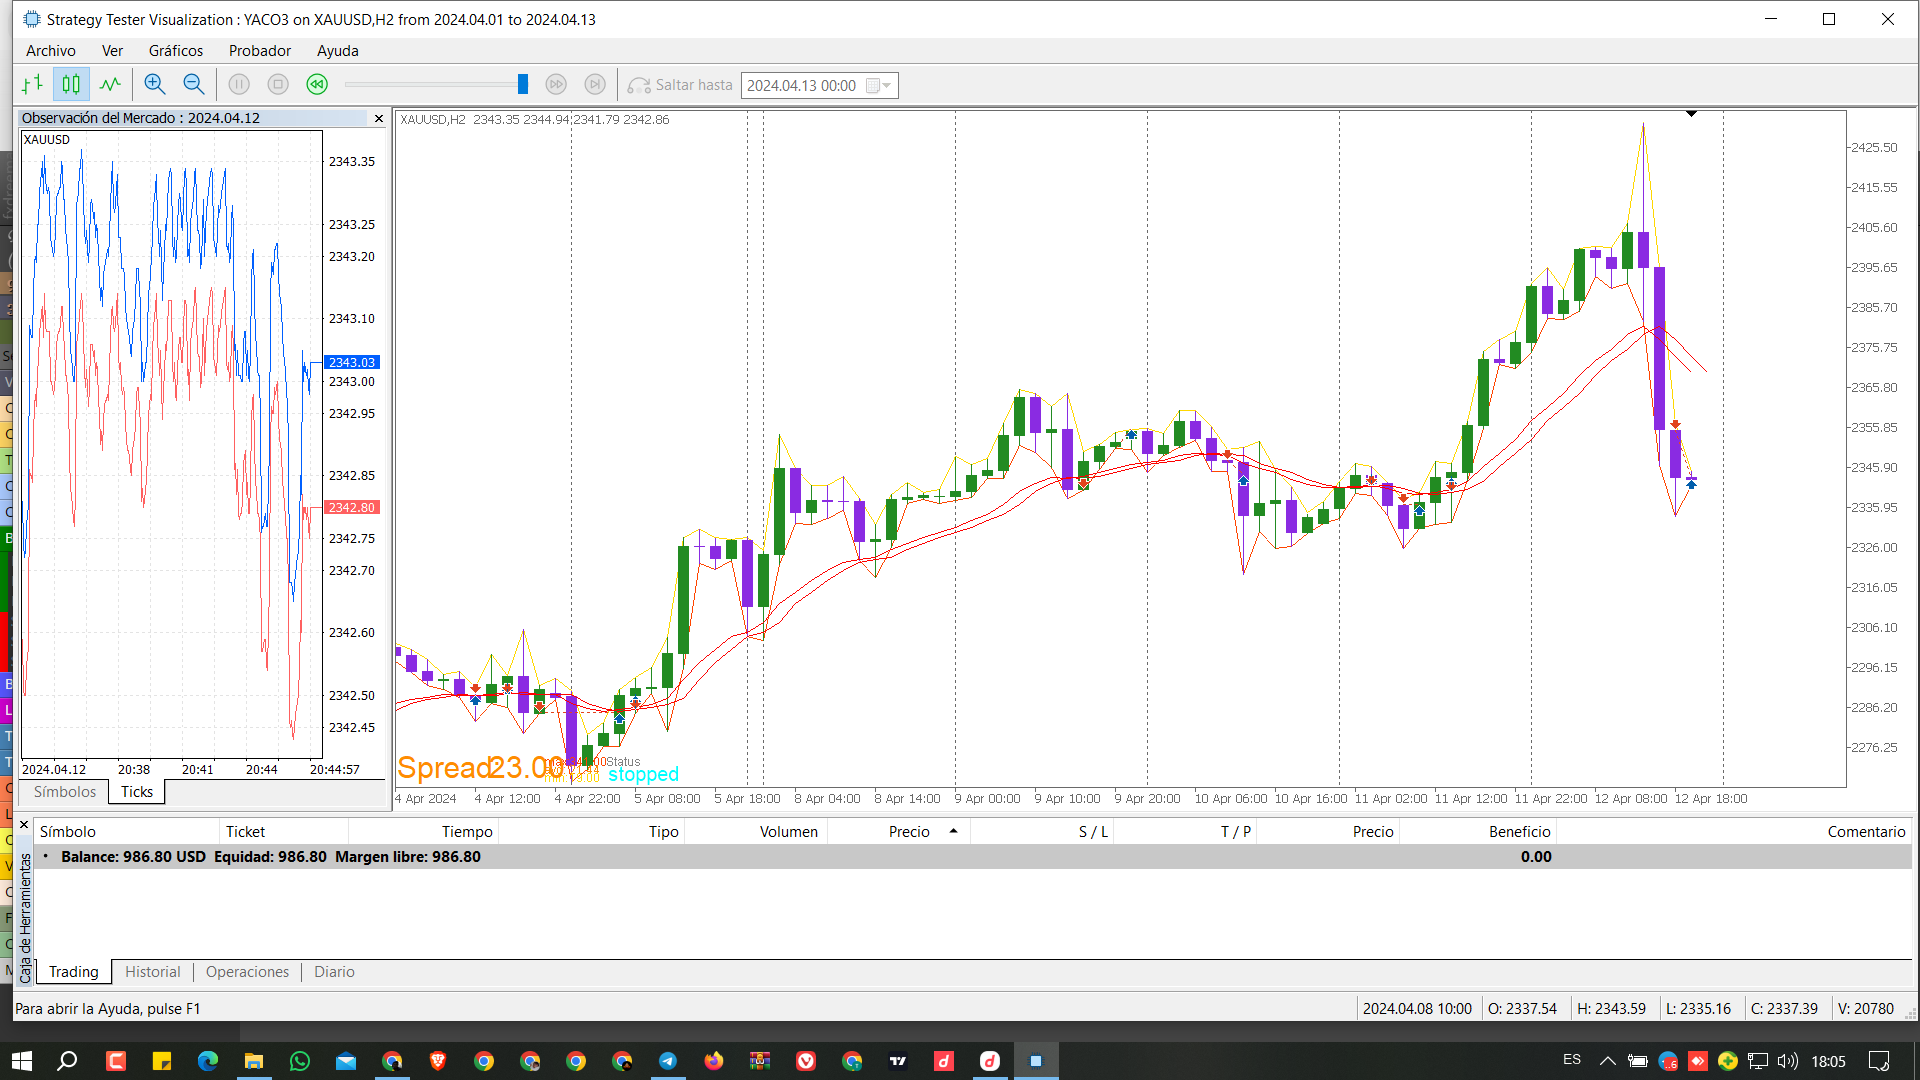1920x1080 pixels.
Task: Click the Saltar hasta date field
Action: 803,86
